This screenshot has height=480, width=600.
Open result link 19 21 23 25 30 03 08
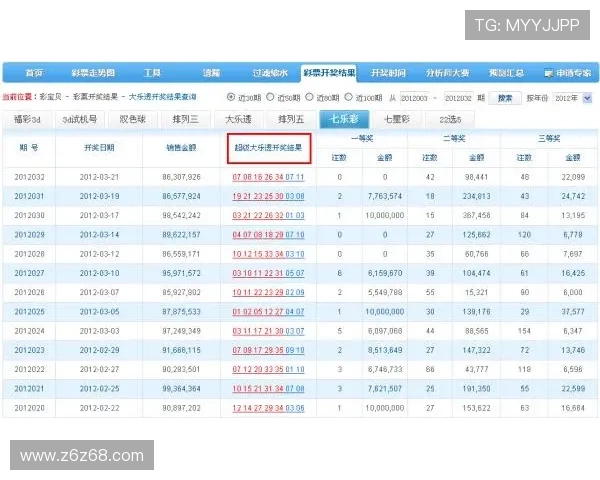268,197
